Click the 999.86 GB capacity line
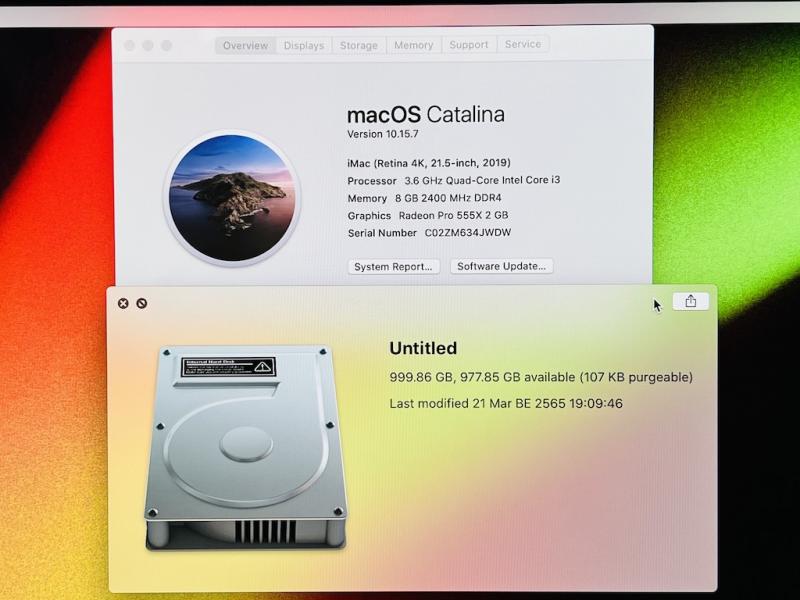Image resolution: width=800 pixels, height=600 pixels. (x=541, y=378)
